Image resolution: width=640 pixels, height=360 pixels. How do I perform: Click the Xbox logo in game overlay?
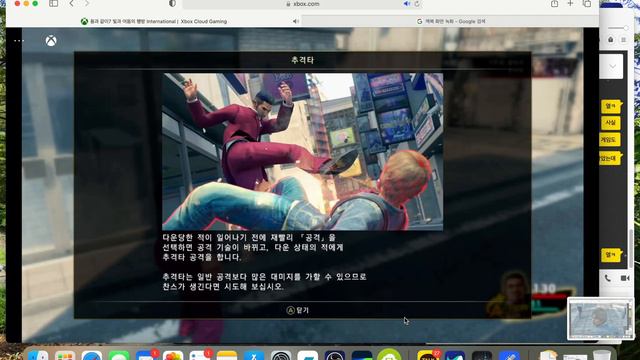tap(51, 40)
